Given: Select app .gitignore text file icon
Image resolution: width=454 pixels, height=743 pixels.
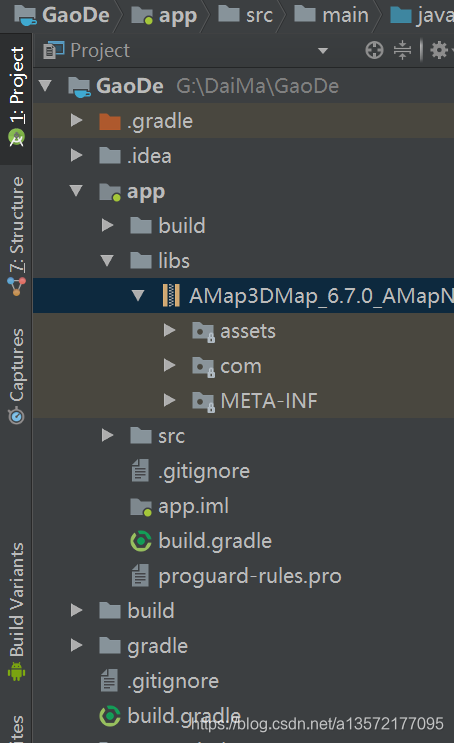Looking at the screenshot, I should 140,471.
